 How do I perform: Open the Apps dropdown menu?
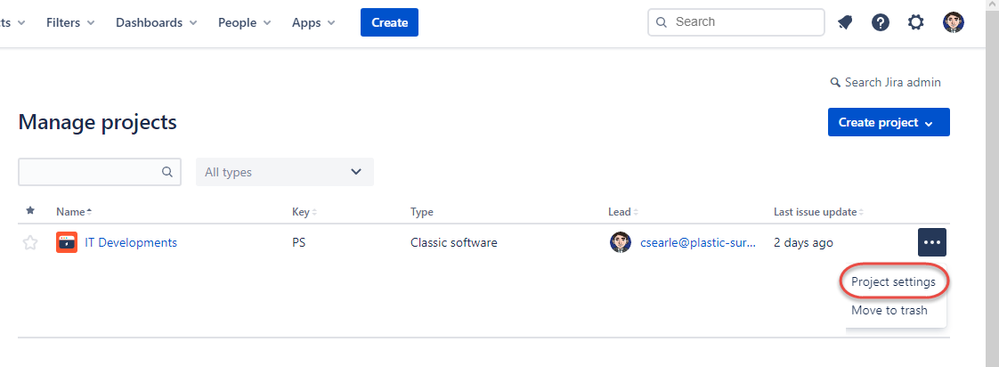click(313, 22)
